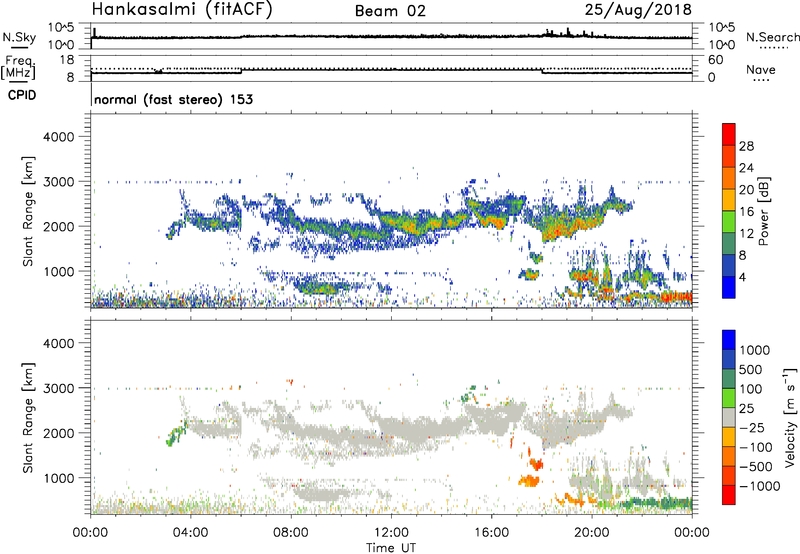Viewport: 800px width, 554px height.
Task: Click "normal (fast stereo) 153" mode text
Action: click(x=173, y=99)
